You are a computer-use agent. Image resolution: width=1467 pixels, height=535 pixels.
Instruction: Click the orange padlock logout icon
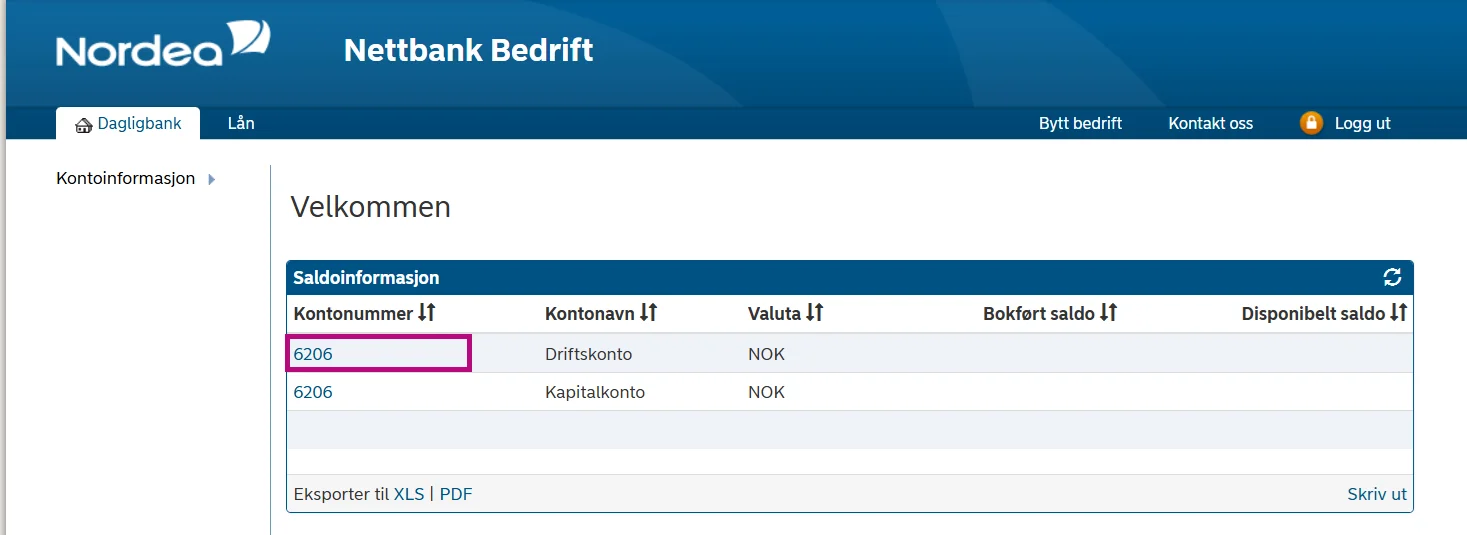pyautogui.click(x=1311, y=123)
